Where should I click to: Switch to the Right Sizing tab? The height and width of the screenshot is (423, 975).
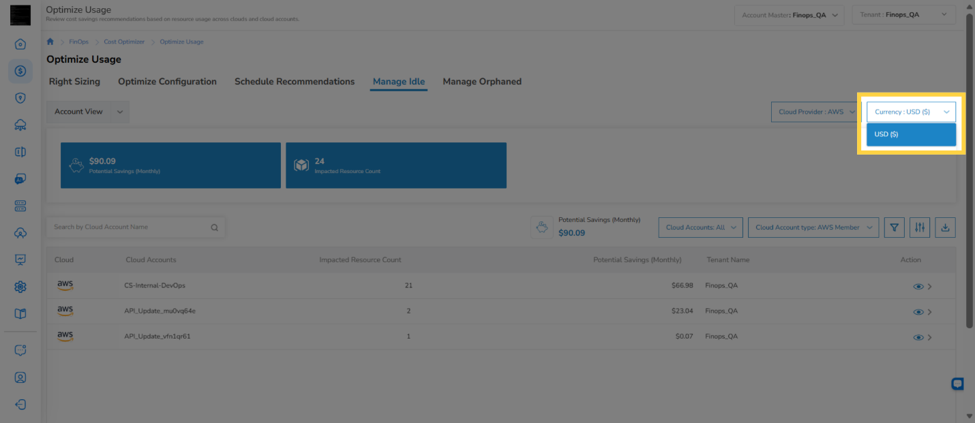74,81
